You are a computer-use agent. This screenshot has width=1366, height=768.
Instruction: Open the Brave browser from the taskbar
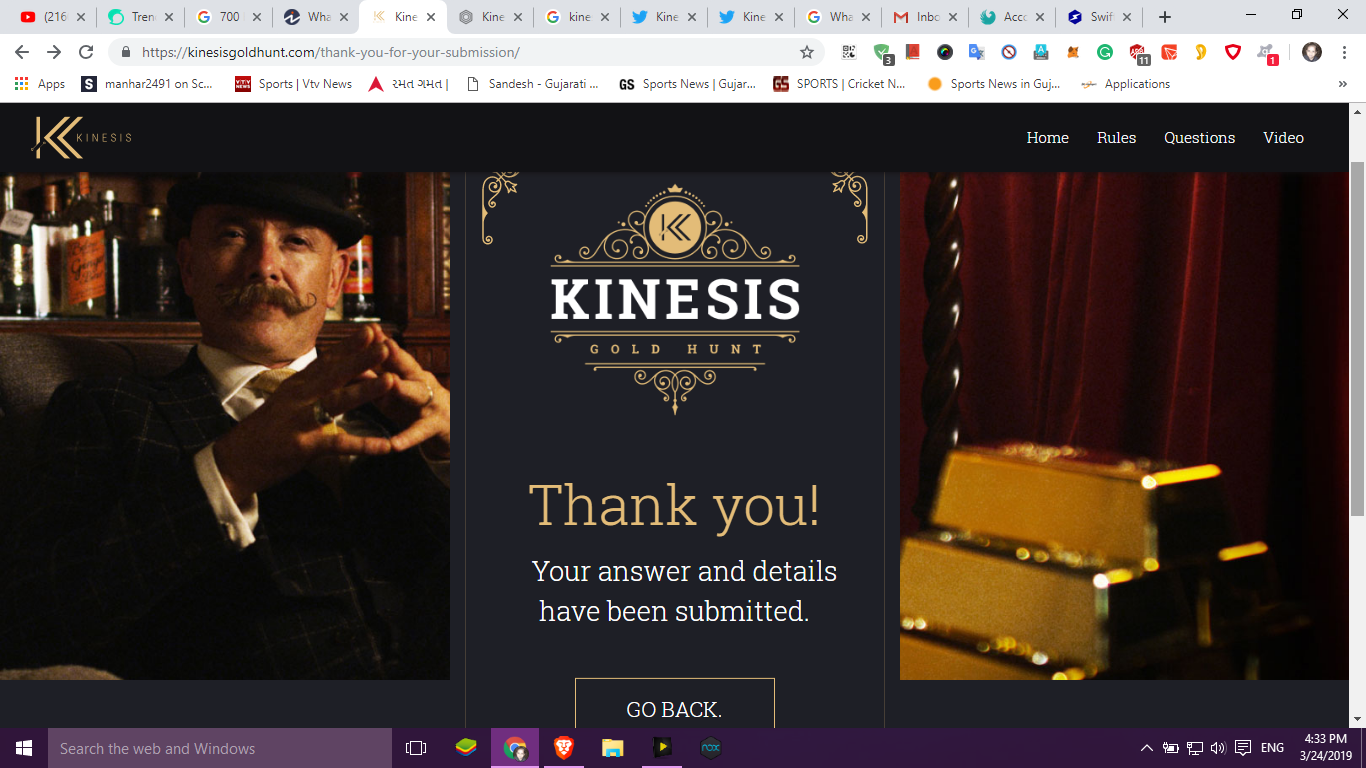point(564,748)
